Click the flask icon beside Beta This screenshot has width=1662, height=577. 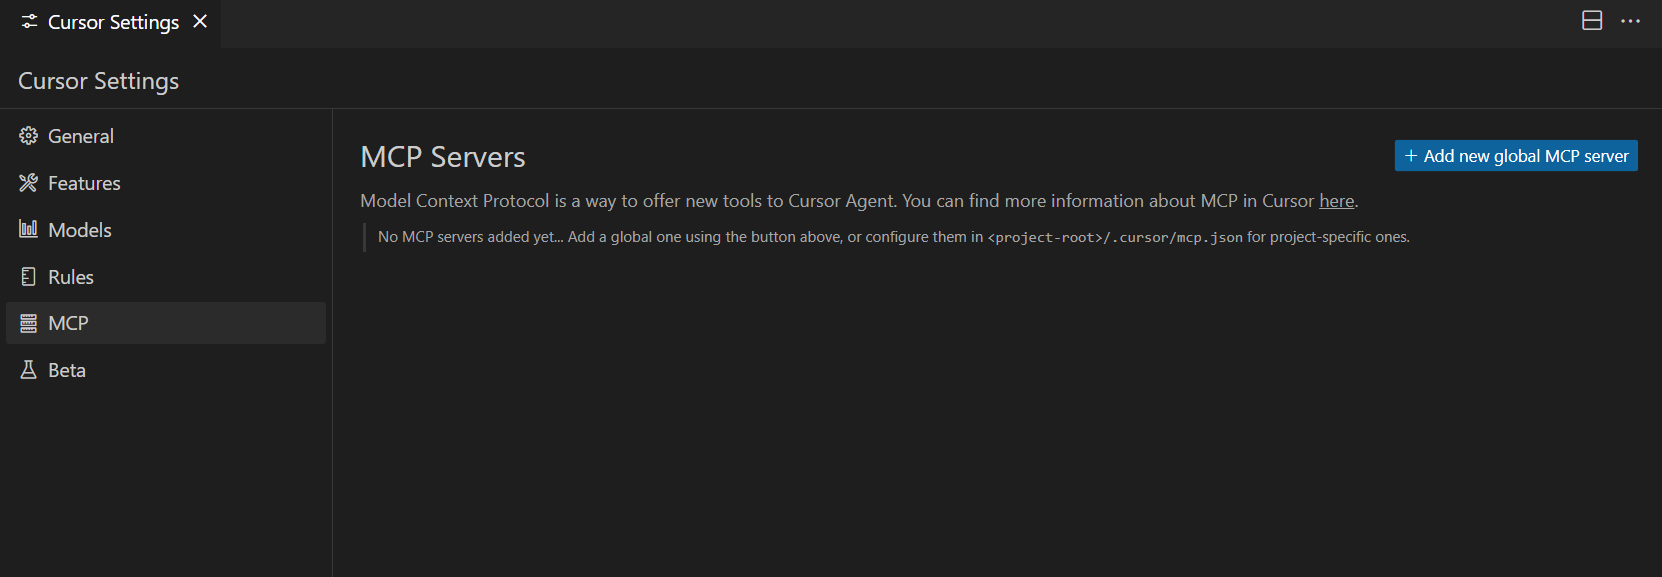point(28,370)
